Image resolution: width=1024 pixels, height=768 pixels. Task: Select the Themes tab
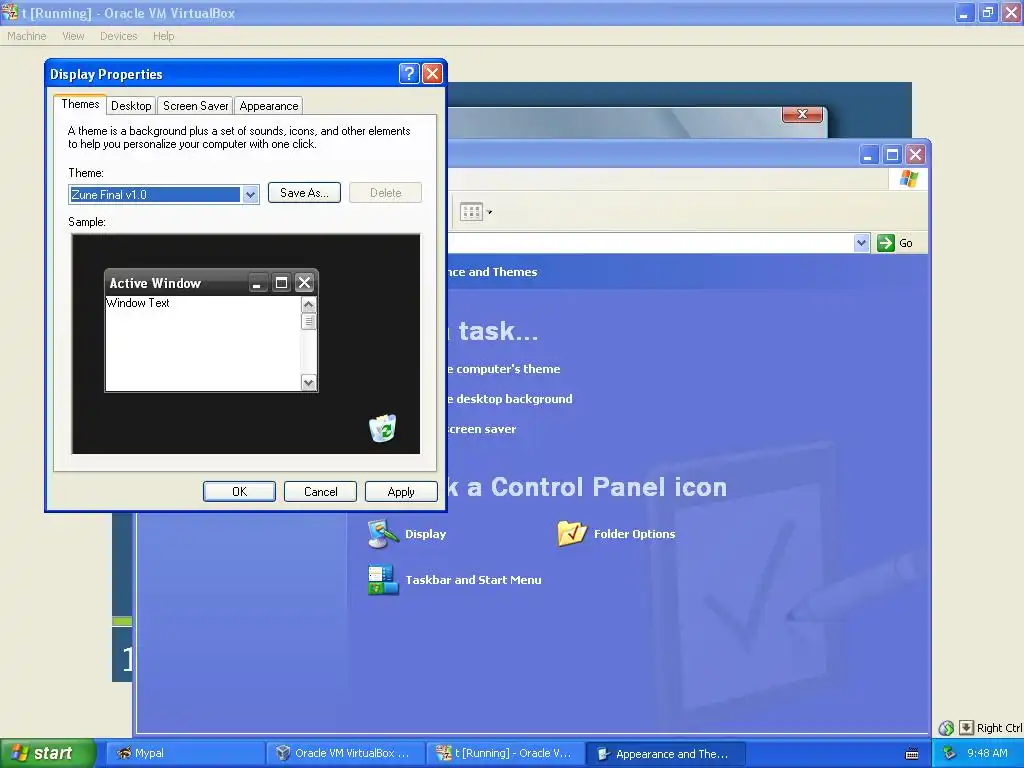click(80, 104)
